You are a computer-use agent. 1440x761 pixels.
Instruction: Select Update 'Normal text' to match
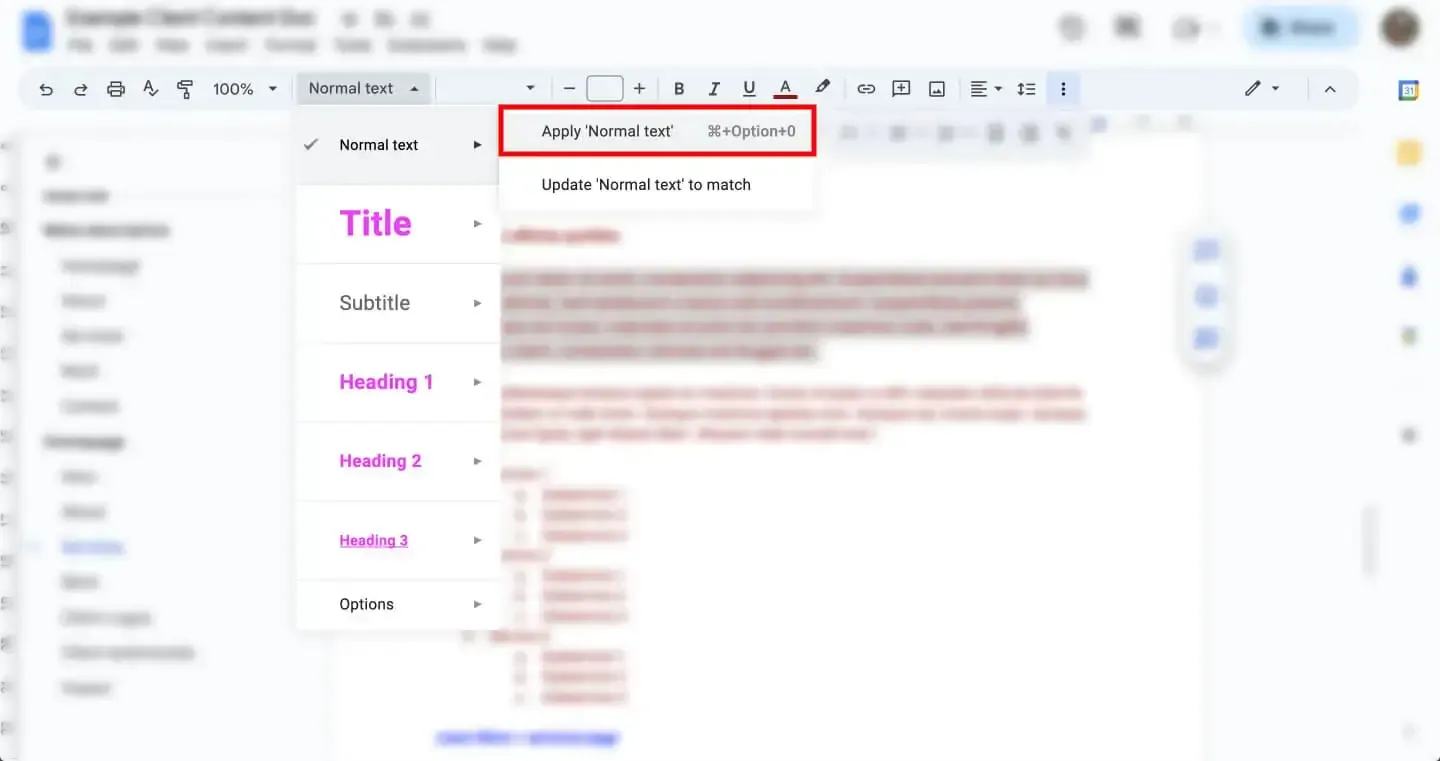click(646, 185)
